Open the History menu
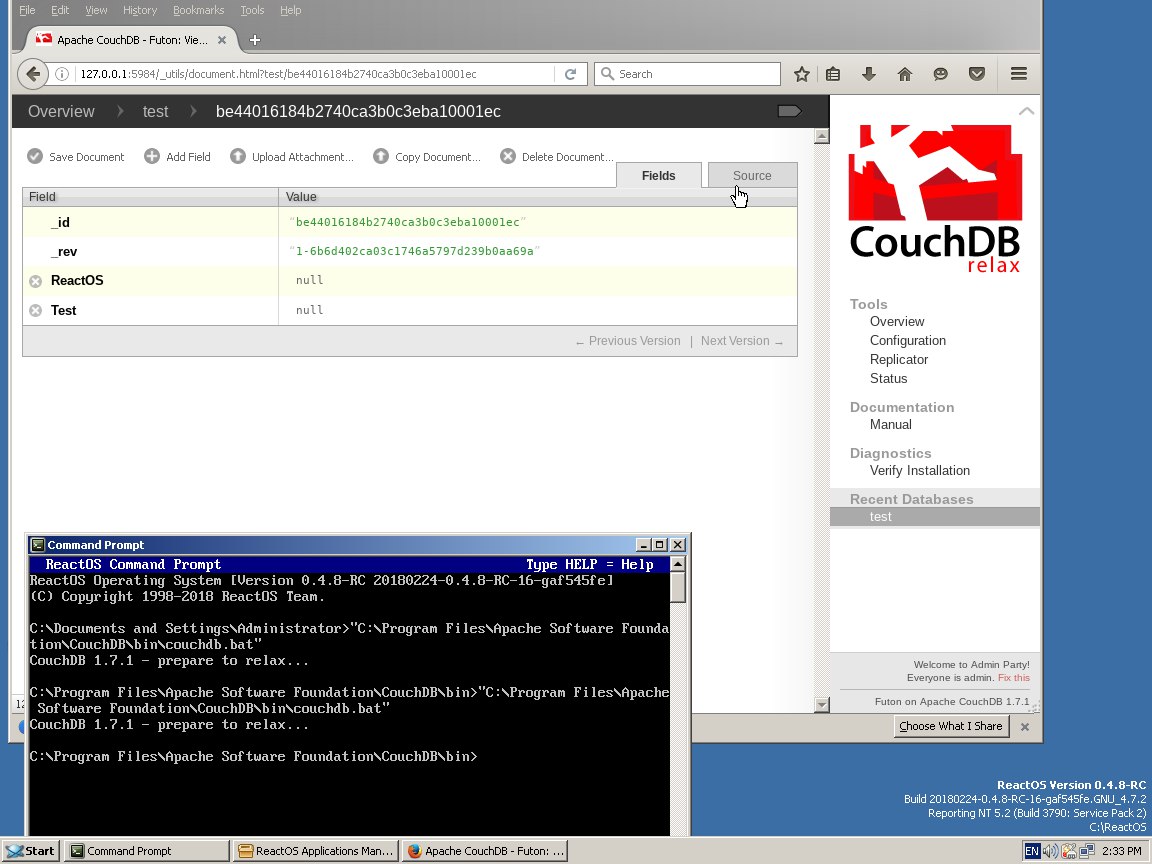 click(x=140, y=10)
